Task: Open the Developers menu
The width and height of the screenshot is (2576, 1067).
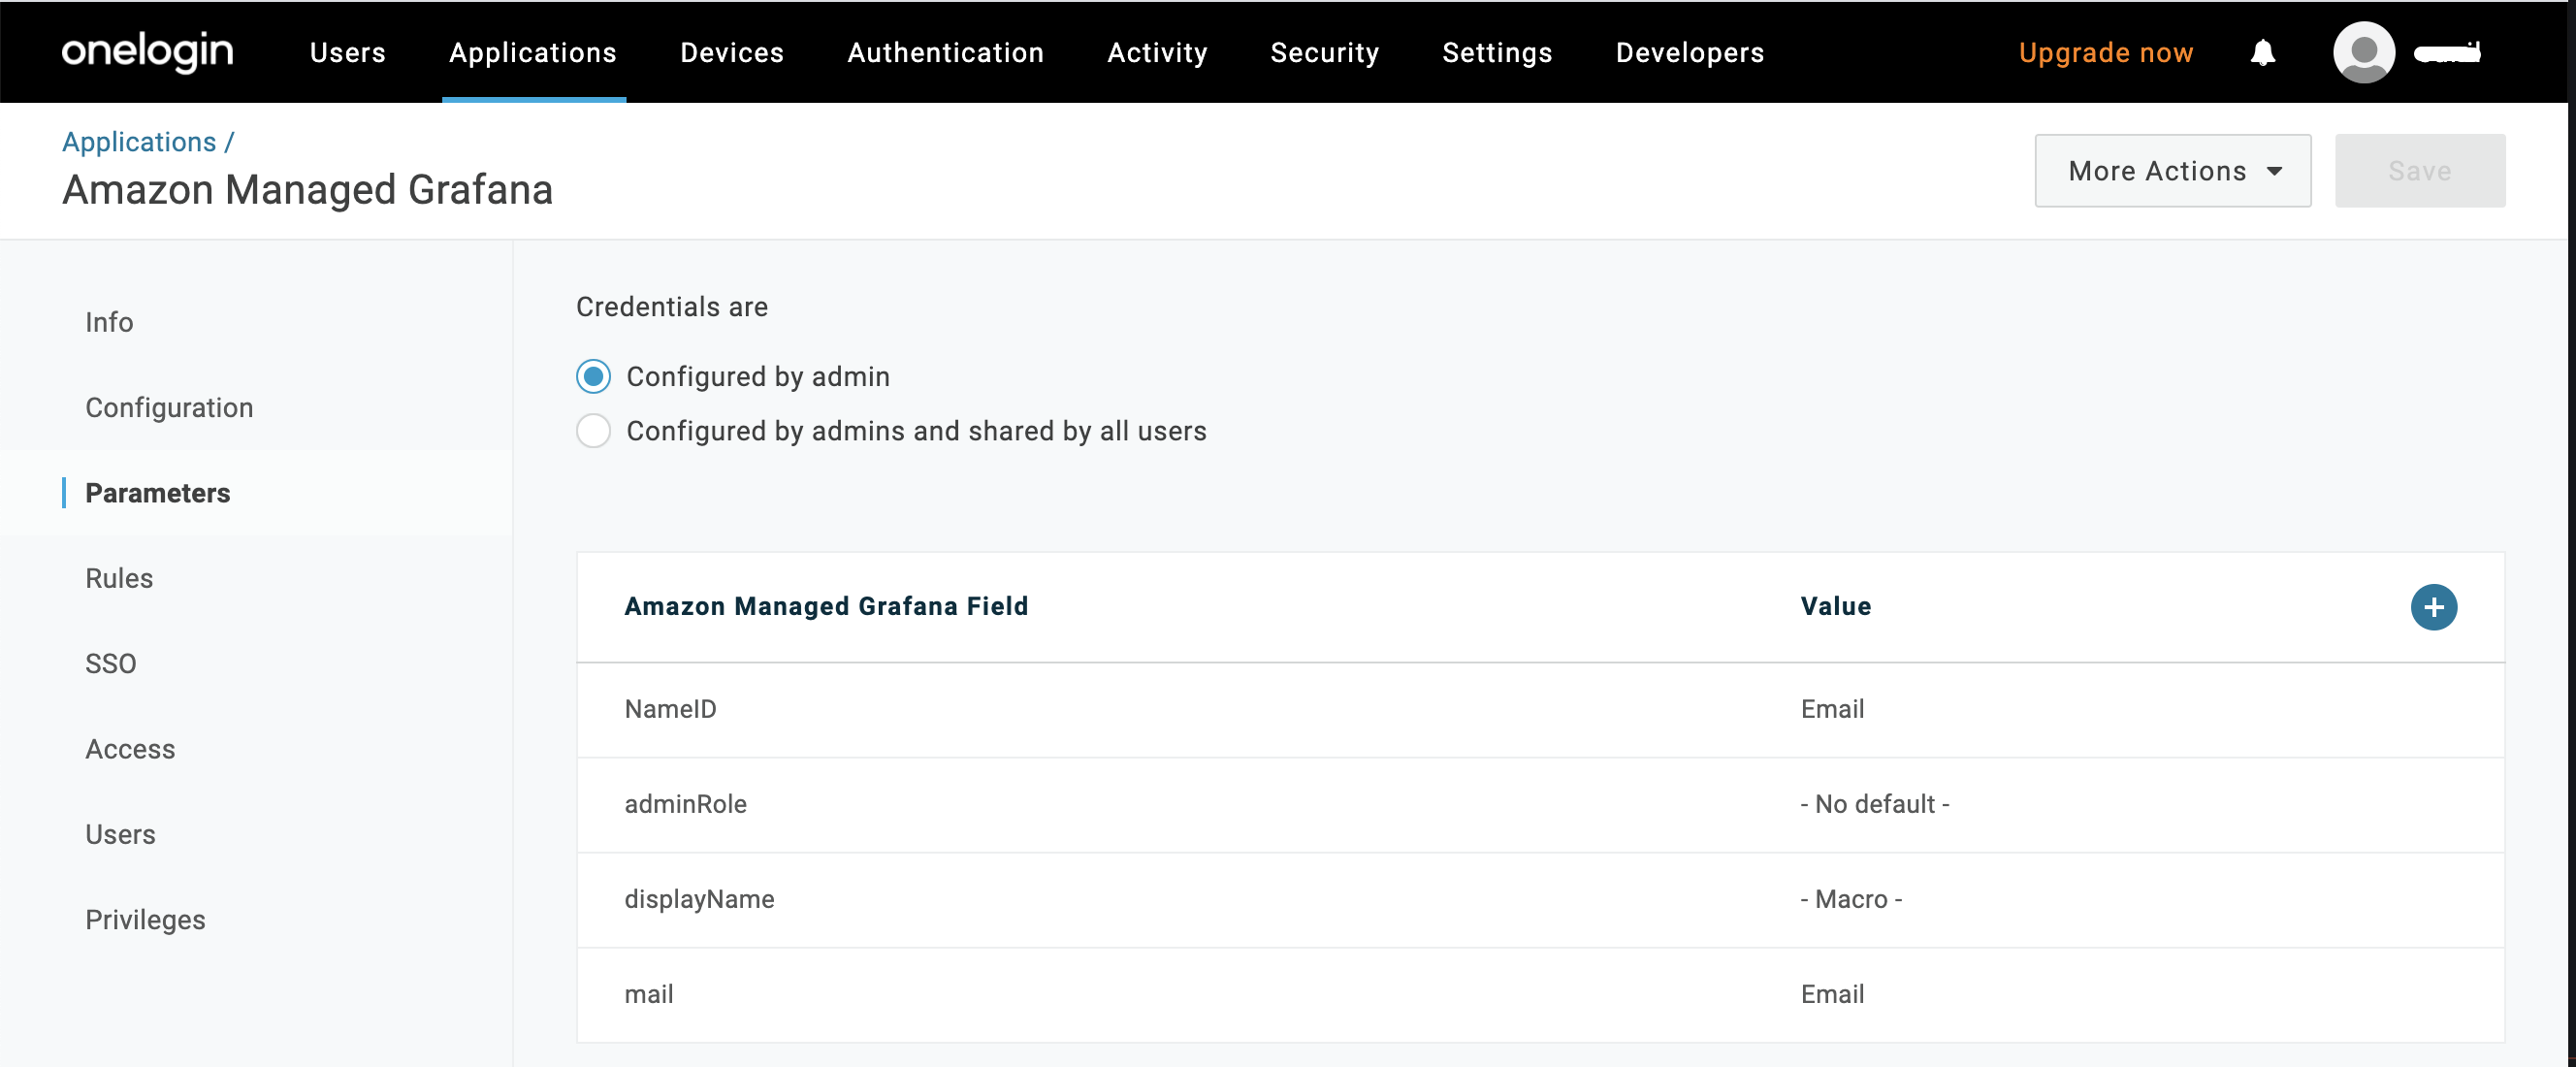Action: click(x=1689, y=52)
